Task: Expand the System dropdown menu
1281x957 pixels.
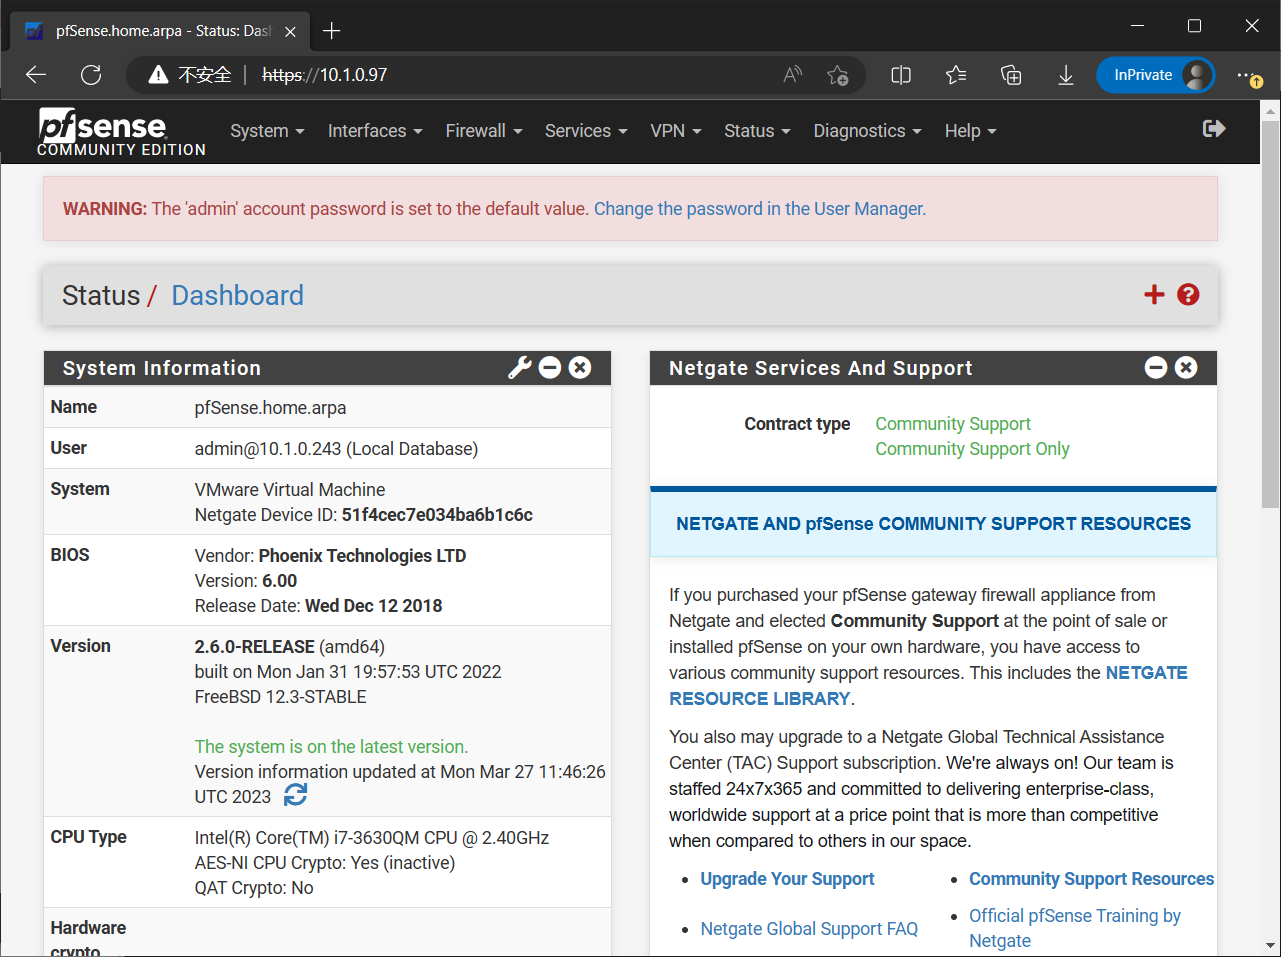Action: 266,131
